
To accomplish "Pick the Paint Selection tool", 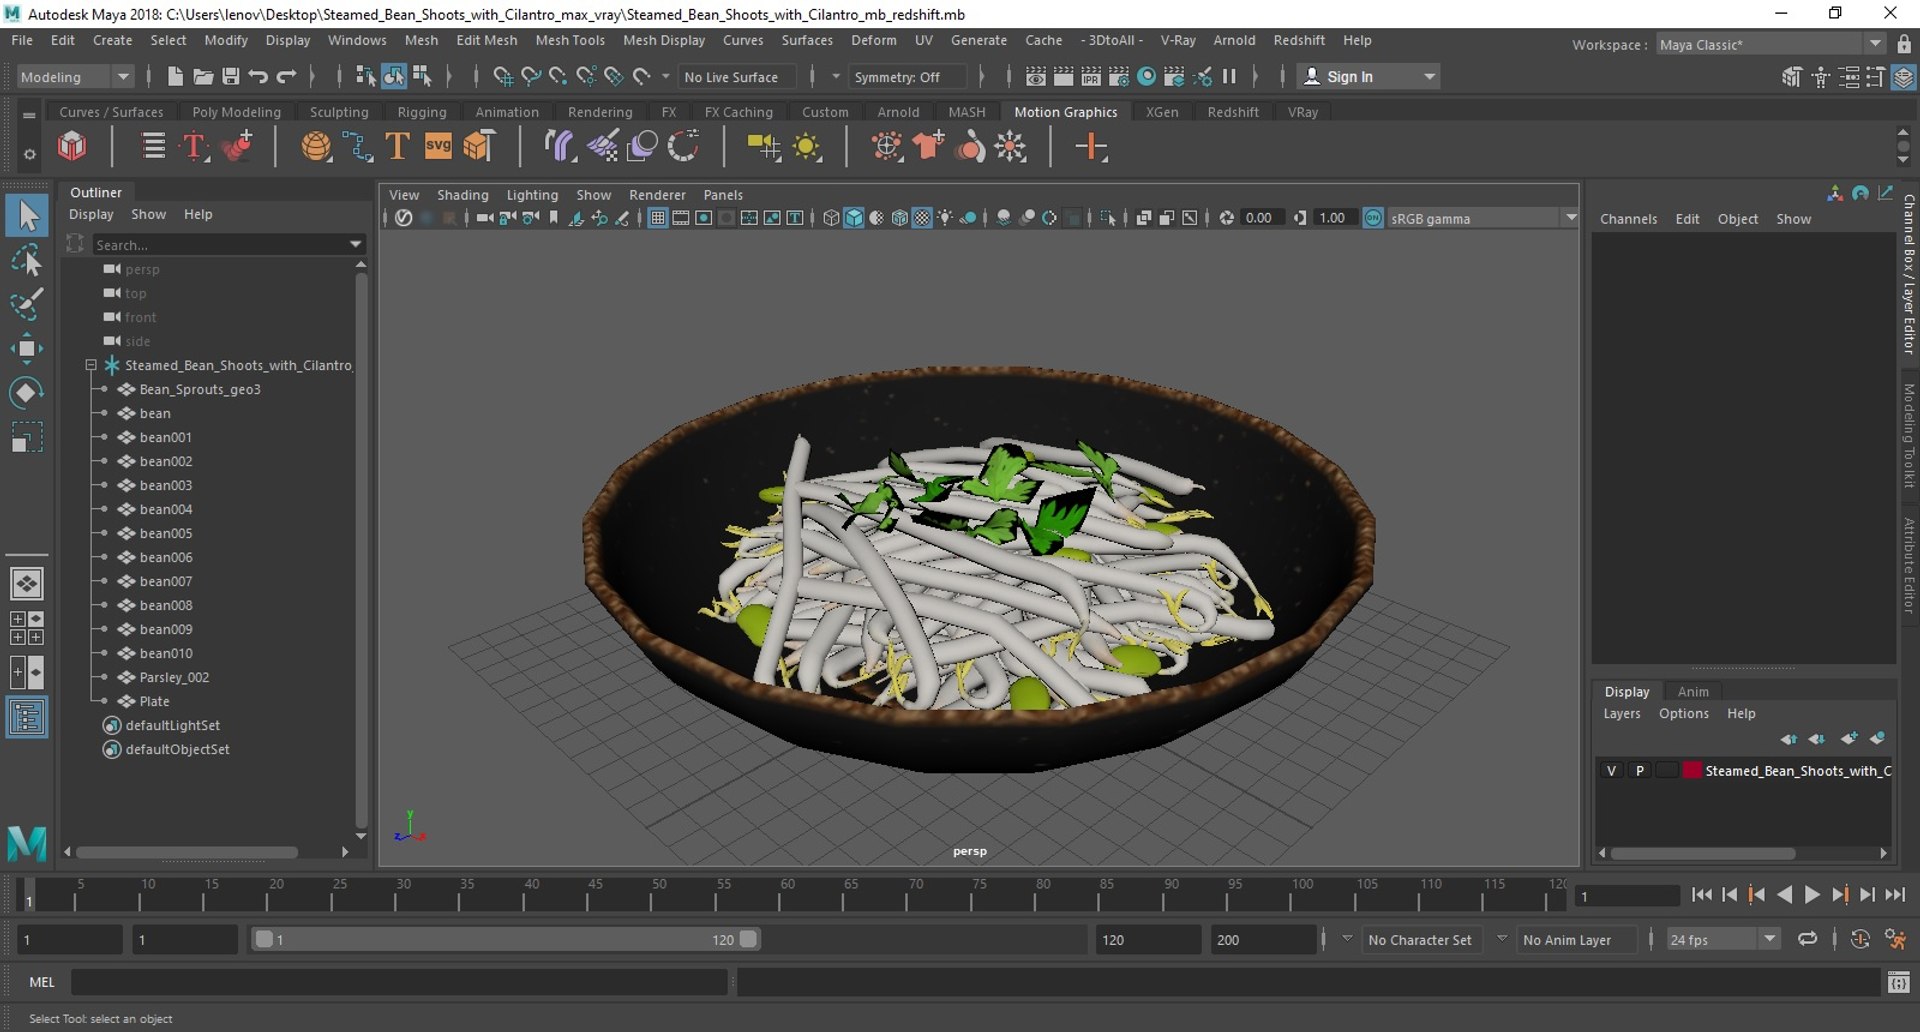I will coord(27,303).
